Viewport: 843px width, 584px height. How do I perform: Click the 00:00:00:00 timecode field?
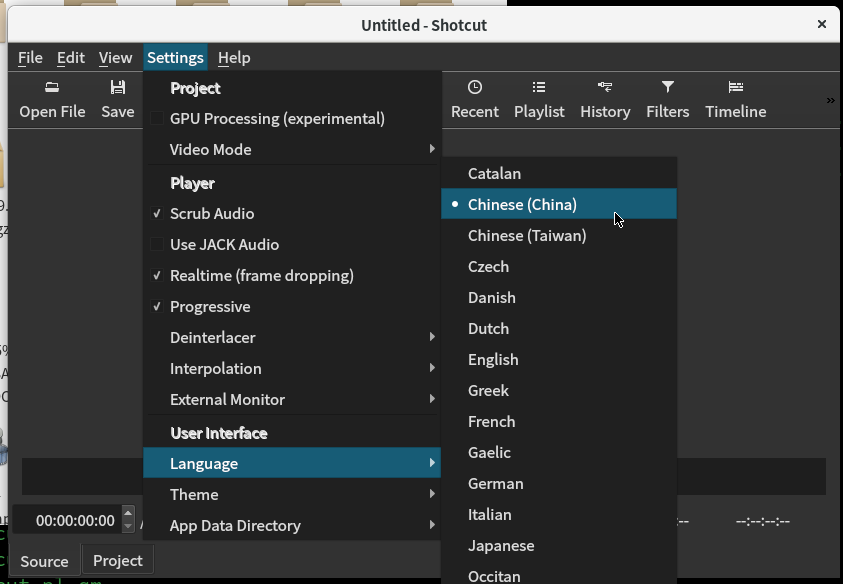70,519
